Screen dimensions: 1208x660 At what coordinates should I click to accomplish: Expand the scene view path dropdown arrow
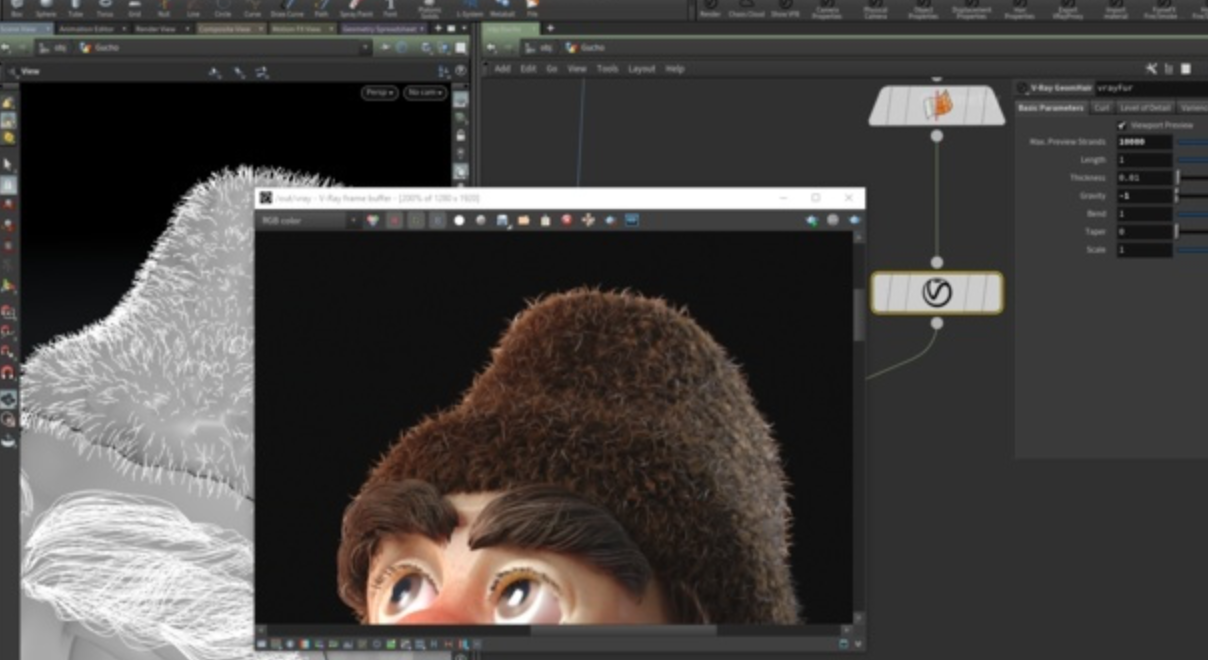click(365, 48)
